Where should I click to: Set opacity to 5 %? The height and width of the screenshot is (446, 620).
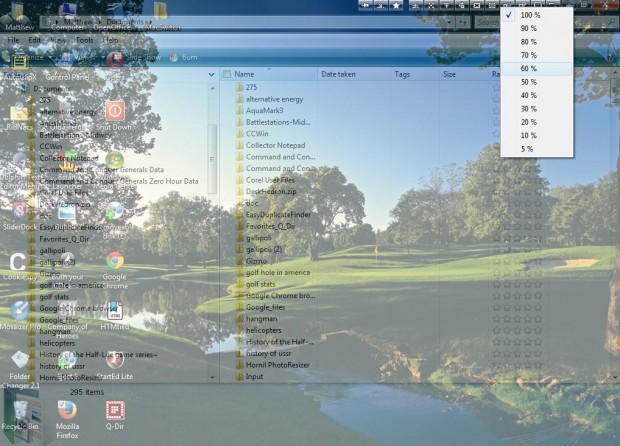coord(537,149)
